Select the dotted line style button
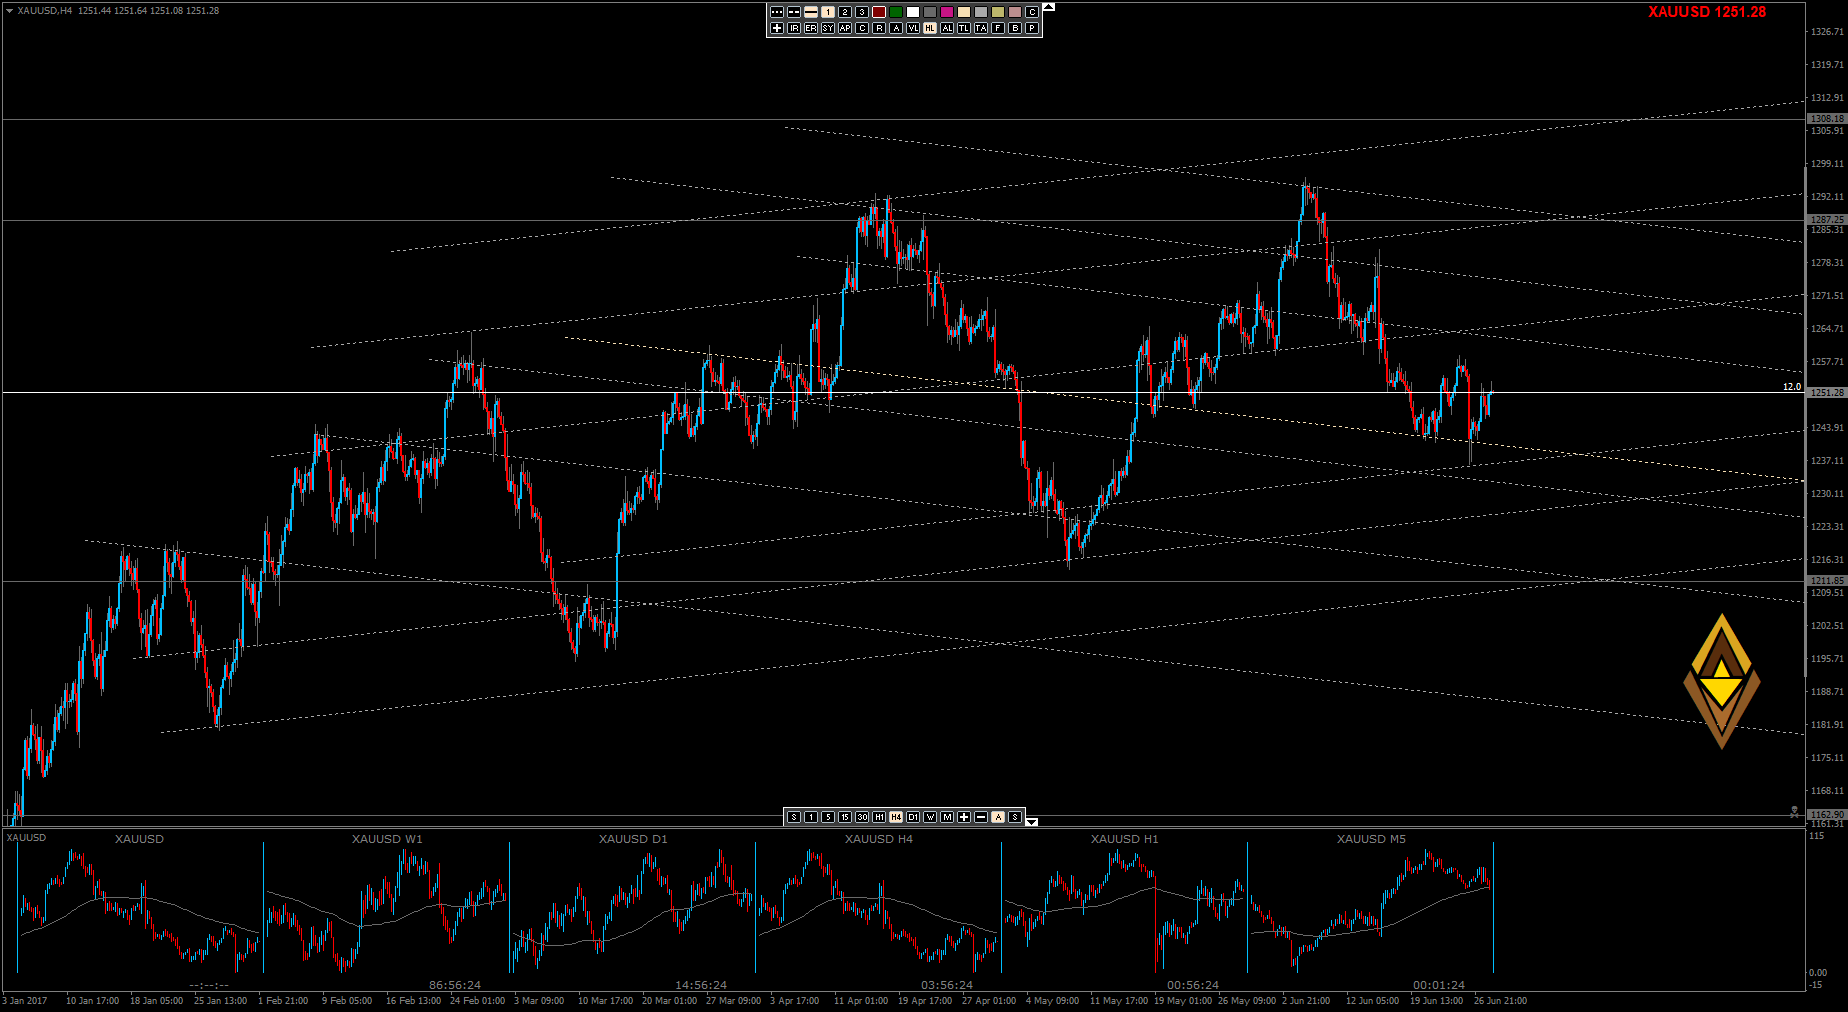The height and width of the screenshot is (1012, 1848). click(777, 12)
